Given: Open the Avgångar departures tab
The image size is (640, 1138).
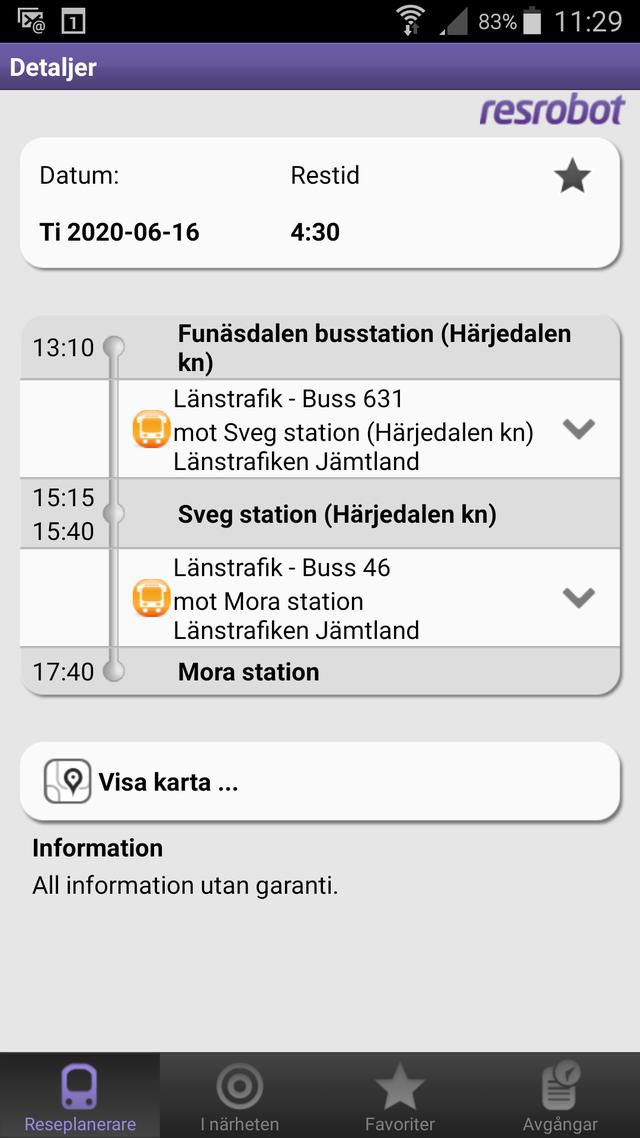Looking at the screenshot, I should tap(560, 1096).
